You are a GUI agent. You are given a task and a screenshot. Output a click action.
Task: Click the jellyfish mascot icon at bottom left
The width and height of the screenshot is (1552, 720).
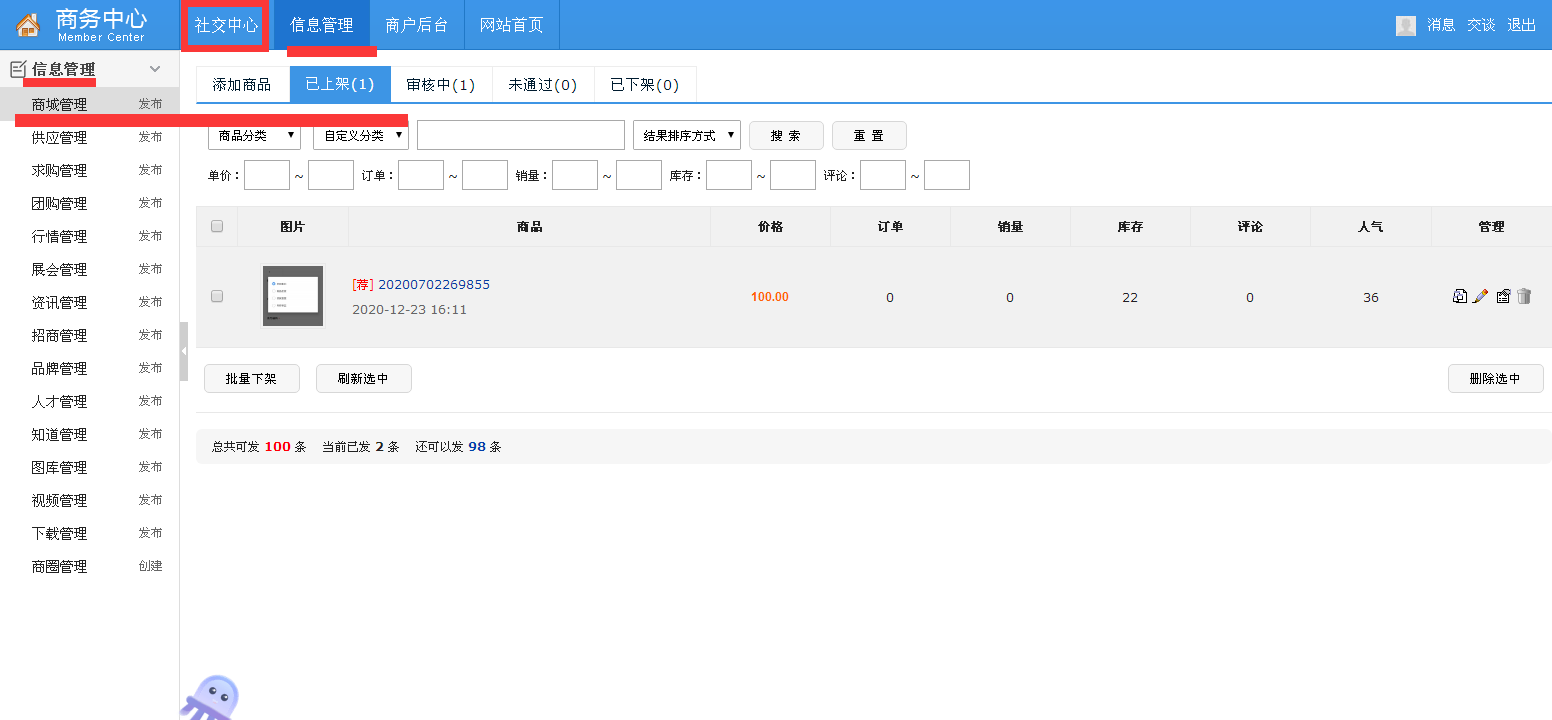click(212, 697)
